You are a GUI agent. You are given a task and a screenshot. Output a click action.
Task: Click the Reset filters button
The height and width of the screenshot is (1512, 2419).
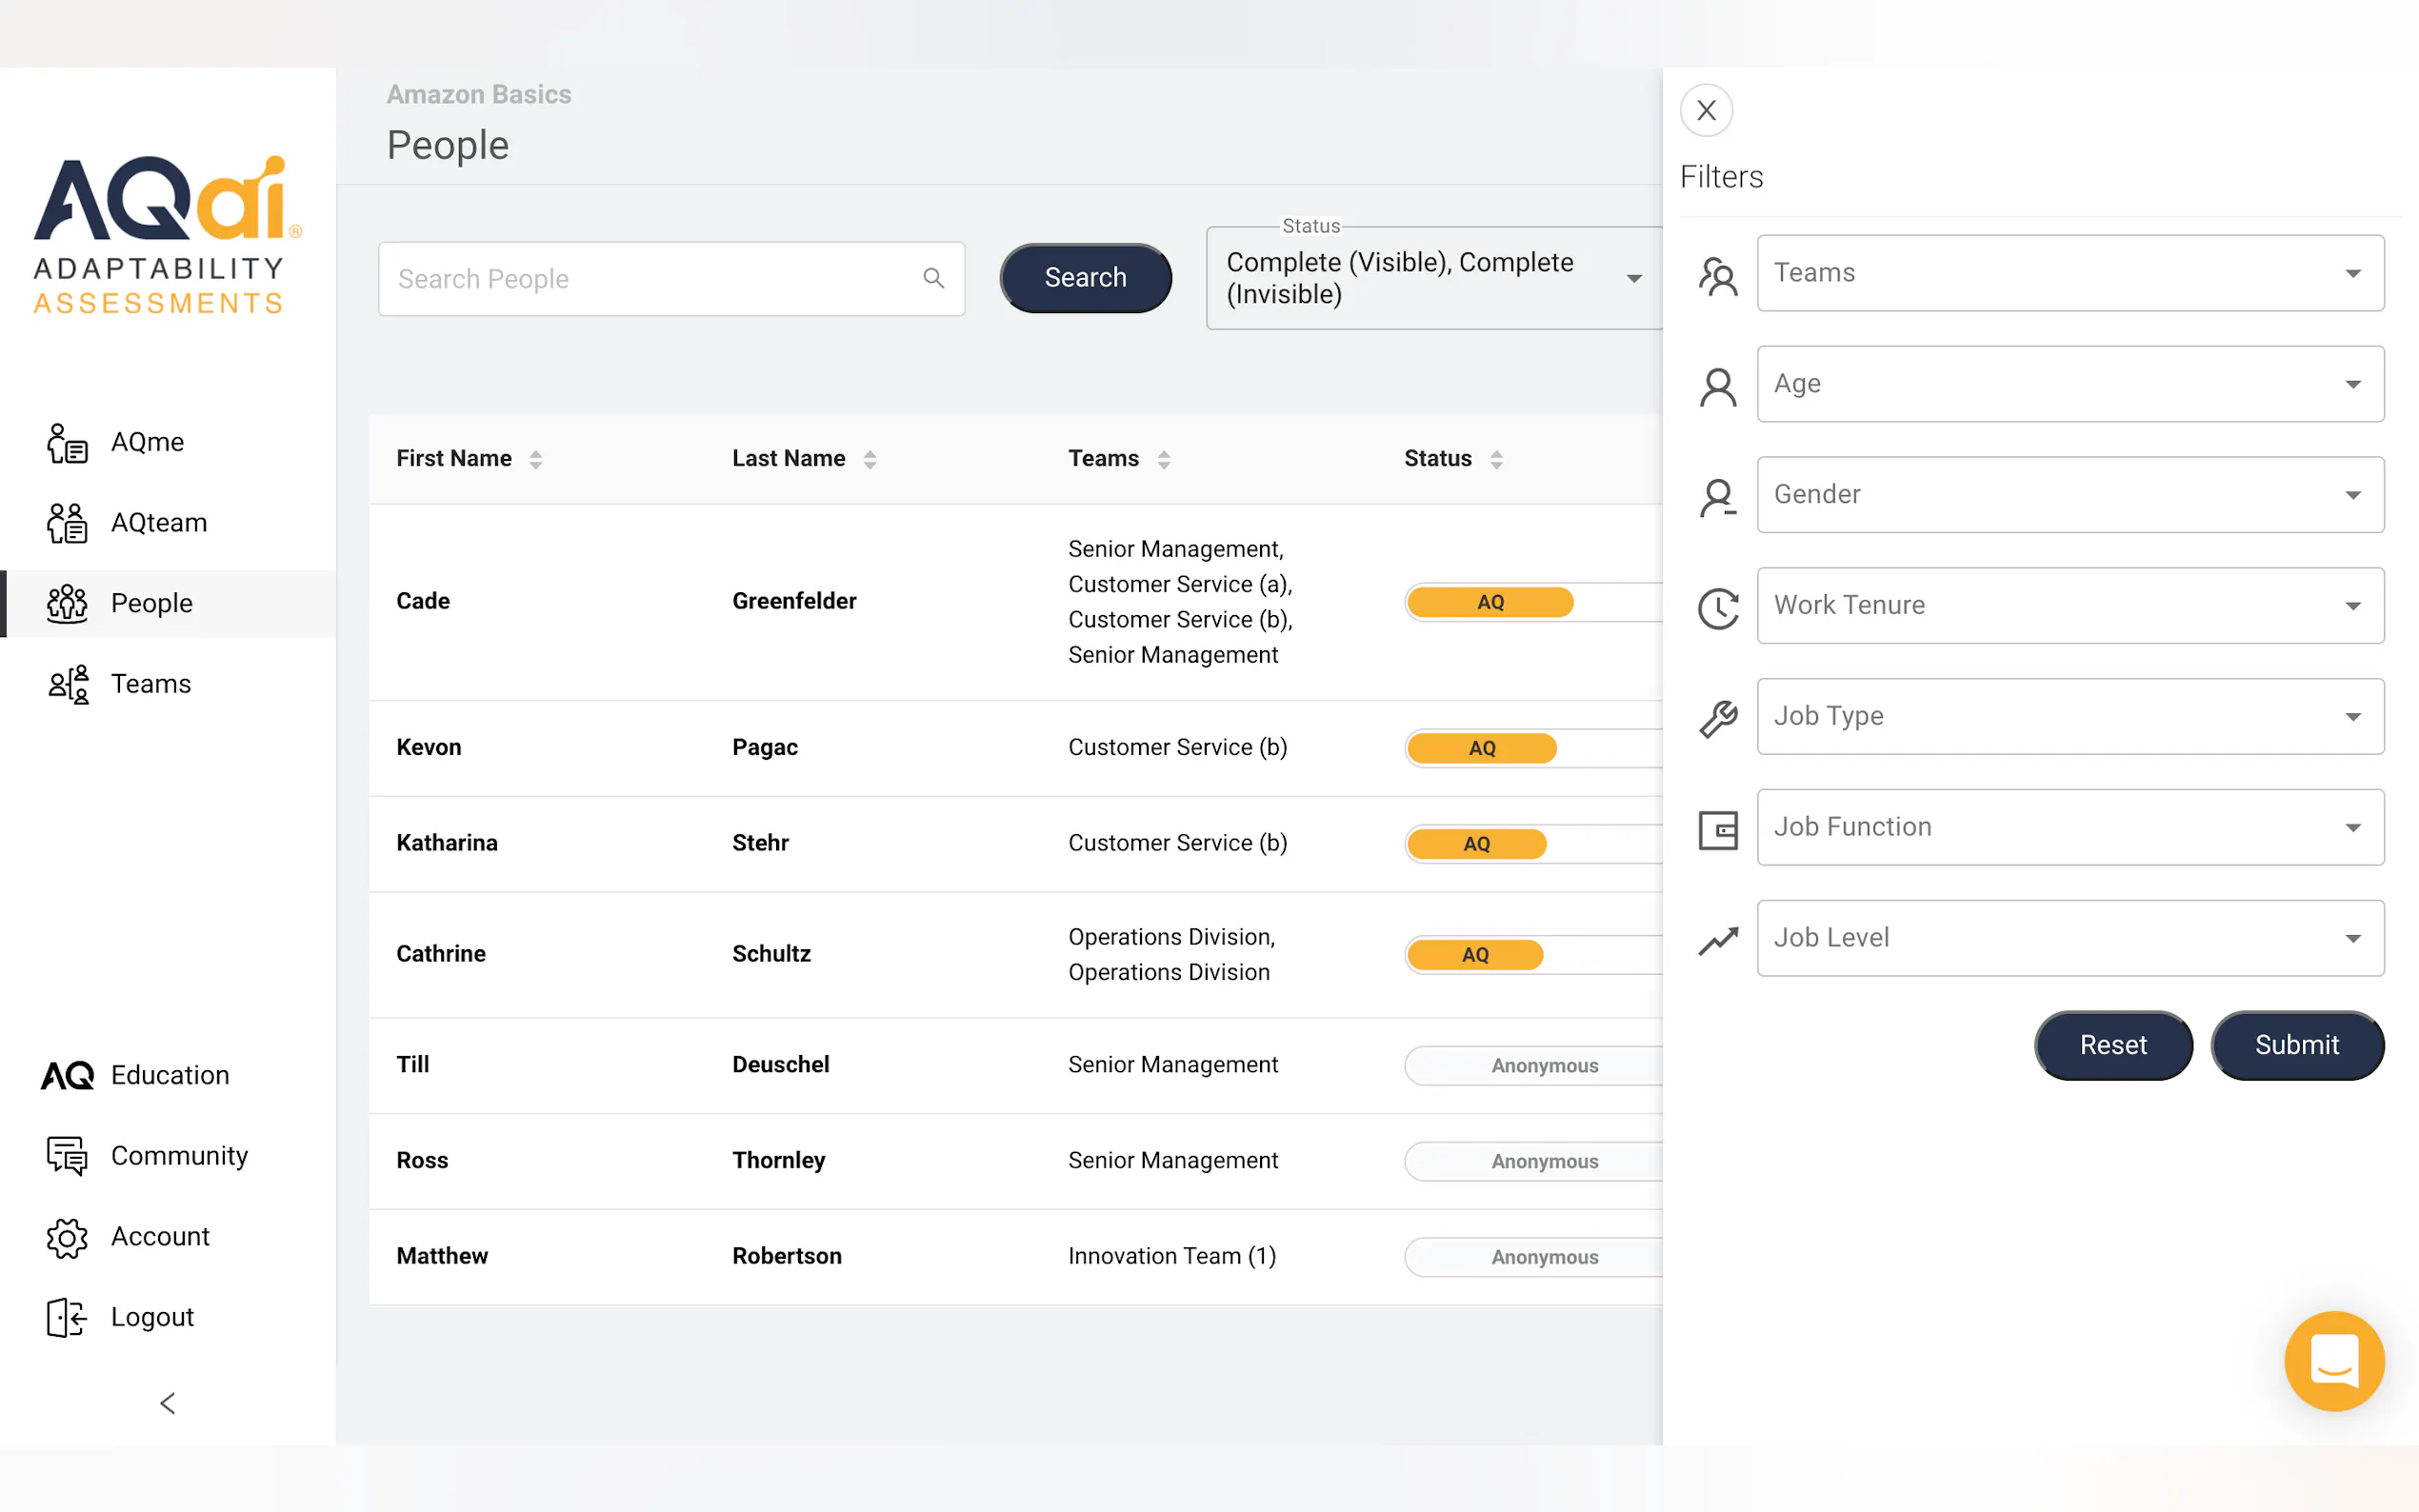click(x=2112, y=1045)
